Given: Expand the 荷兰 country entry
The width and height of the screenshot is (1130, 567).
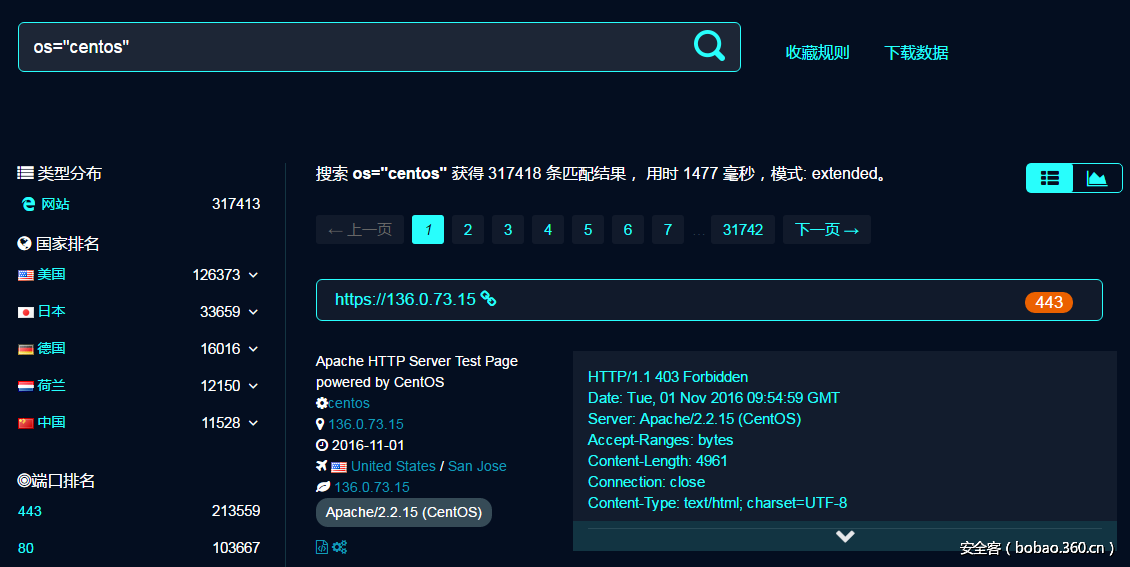Looking at the screenshot, I should (x=253, y=386).
